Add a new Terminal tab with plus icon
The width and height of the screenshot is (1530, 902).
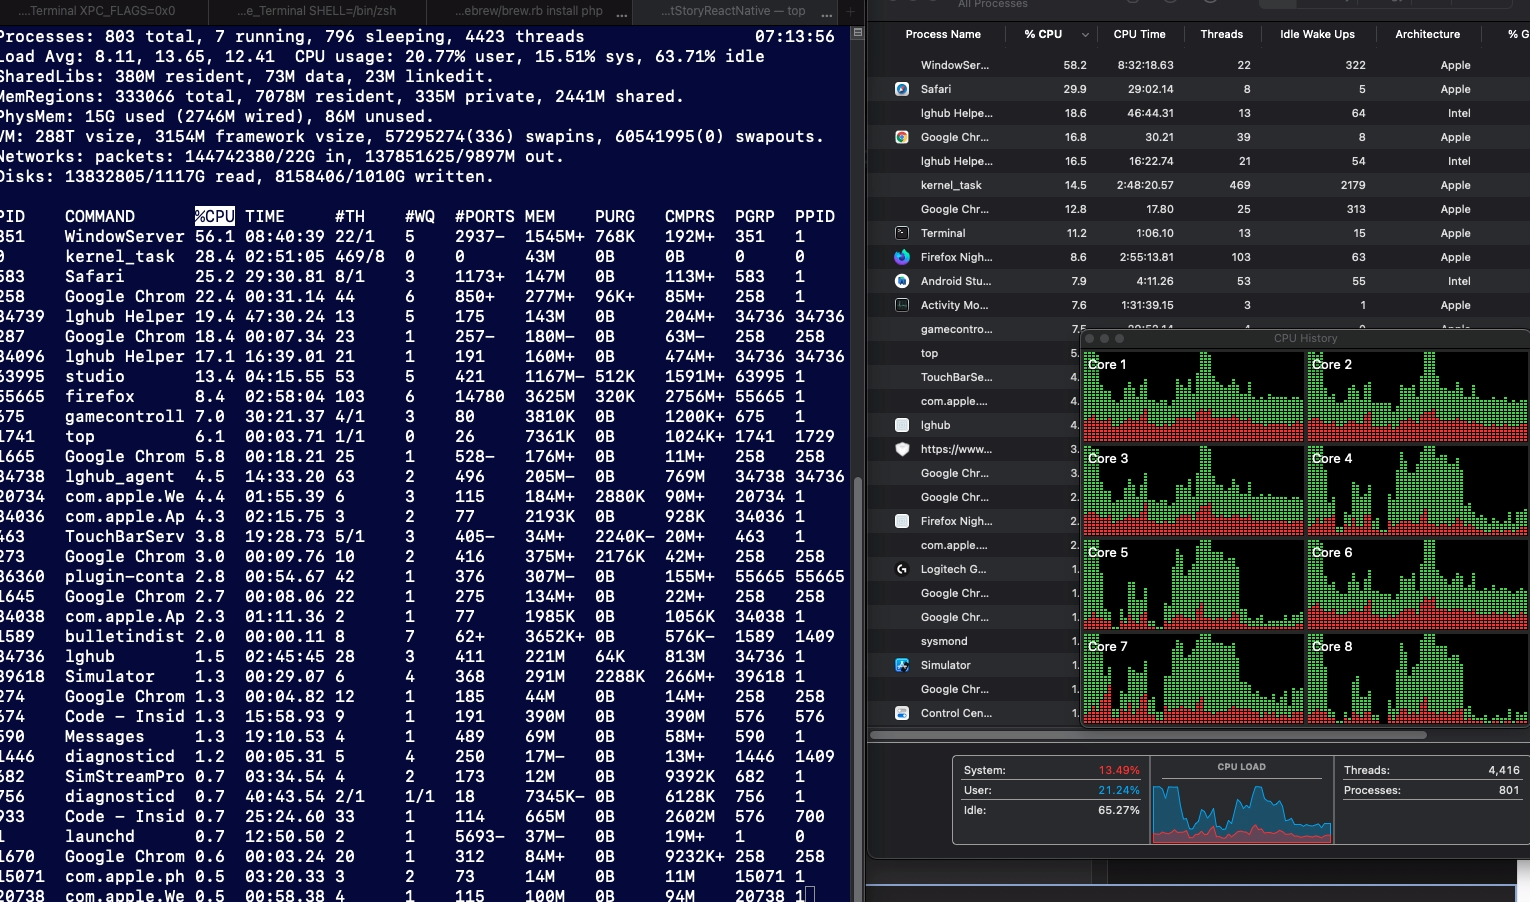851,11
